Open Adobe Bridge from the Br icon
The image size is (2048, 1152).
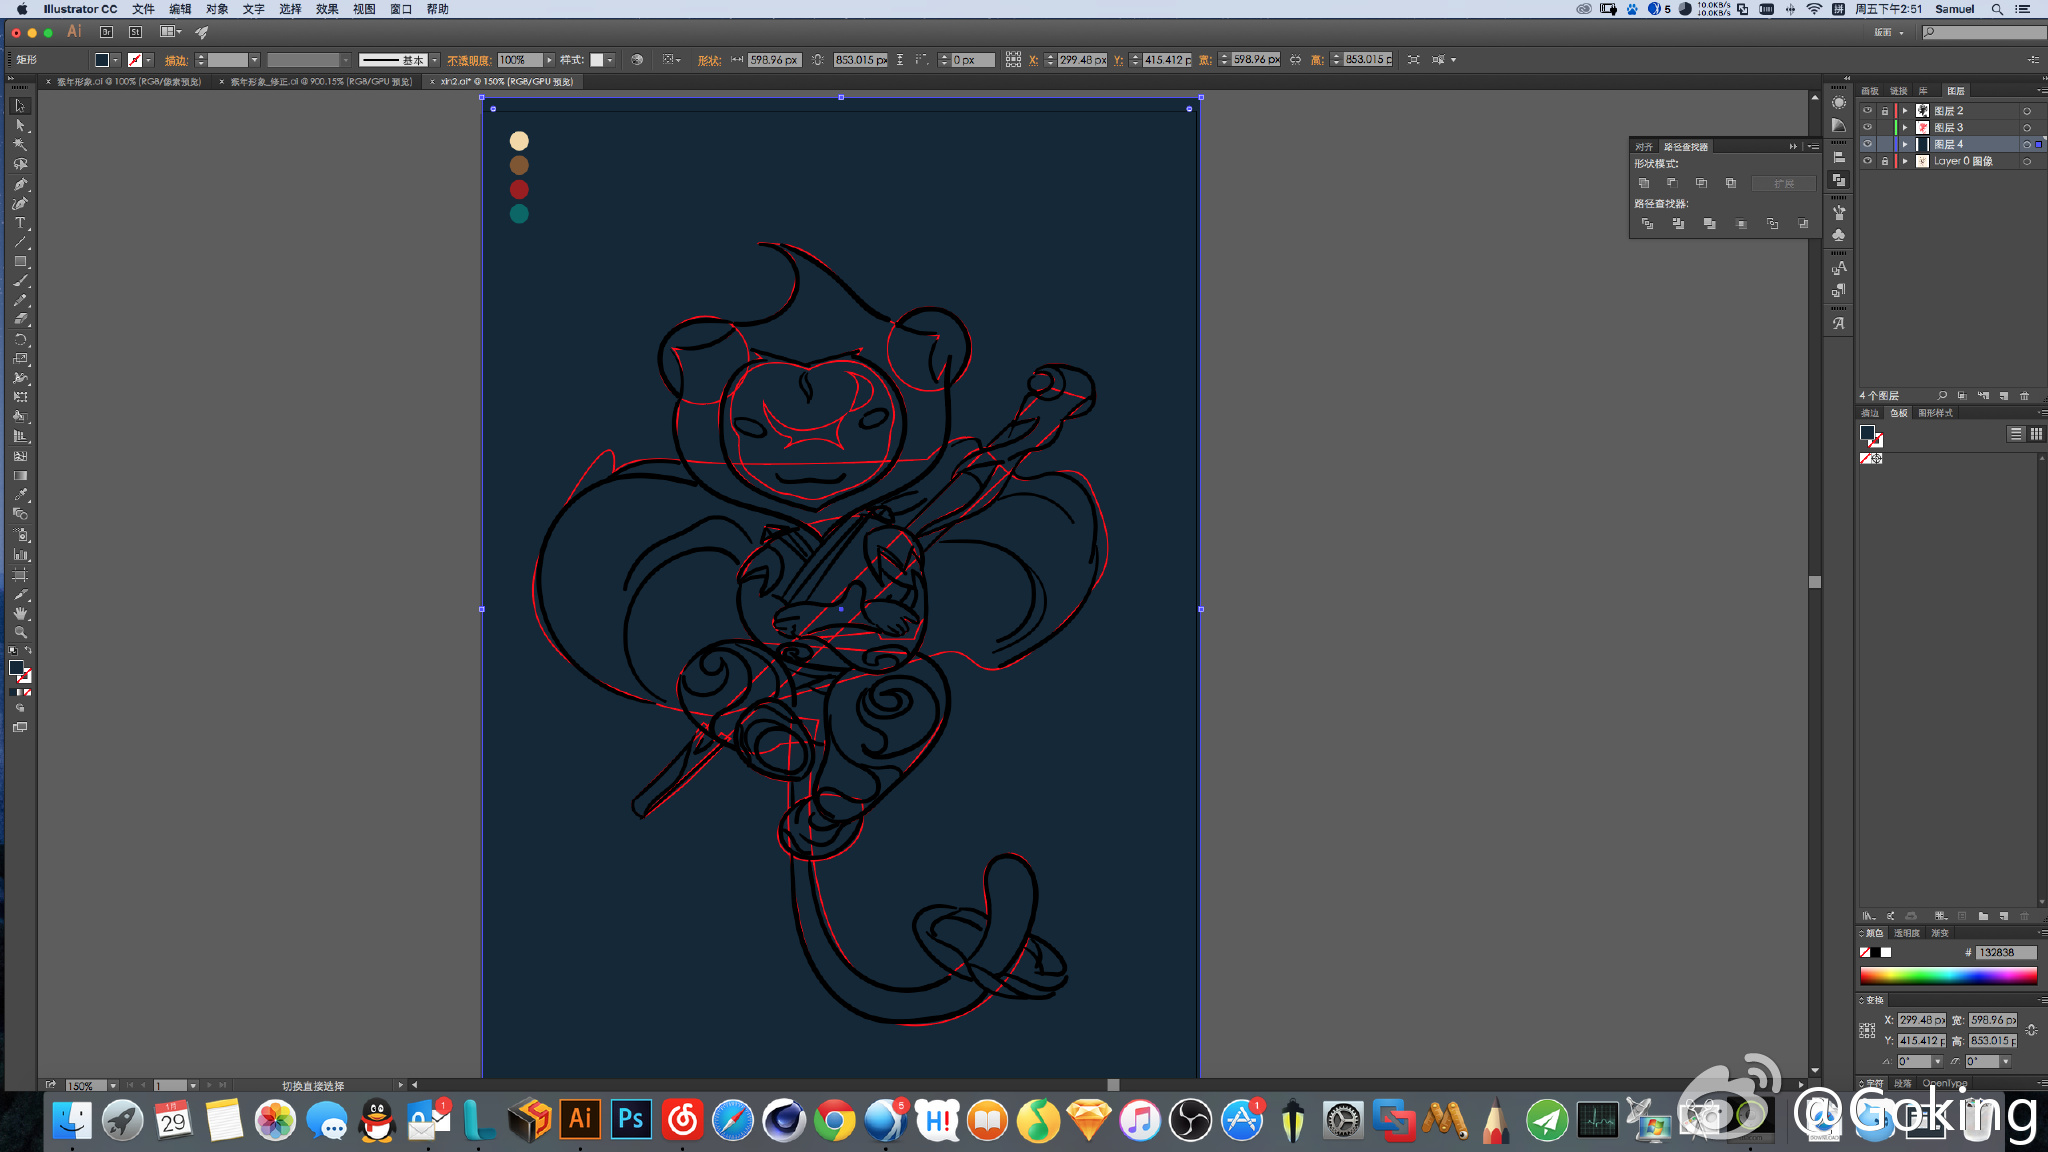click(x=106, y=32)
